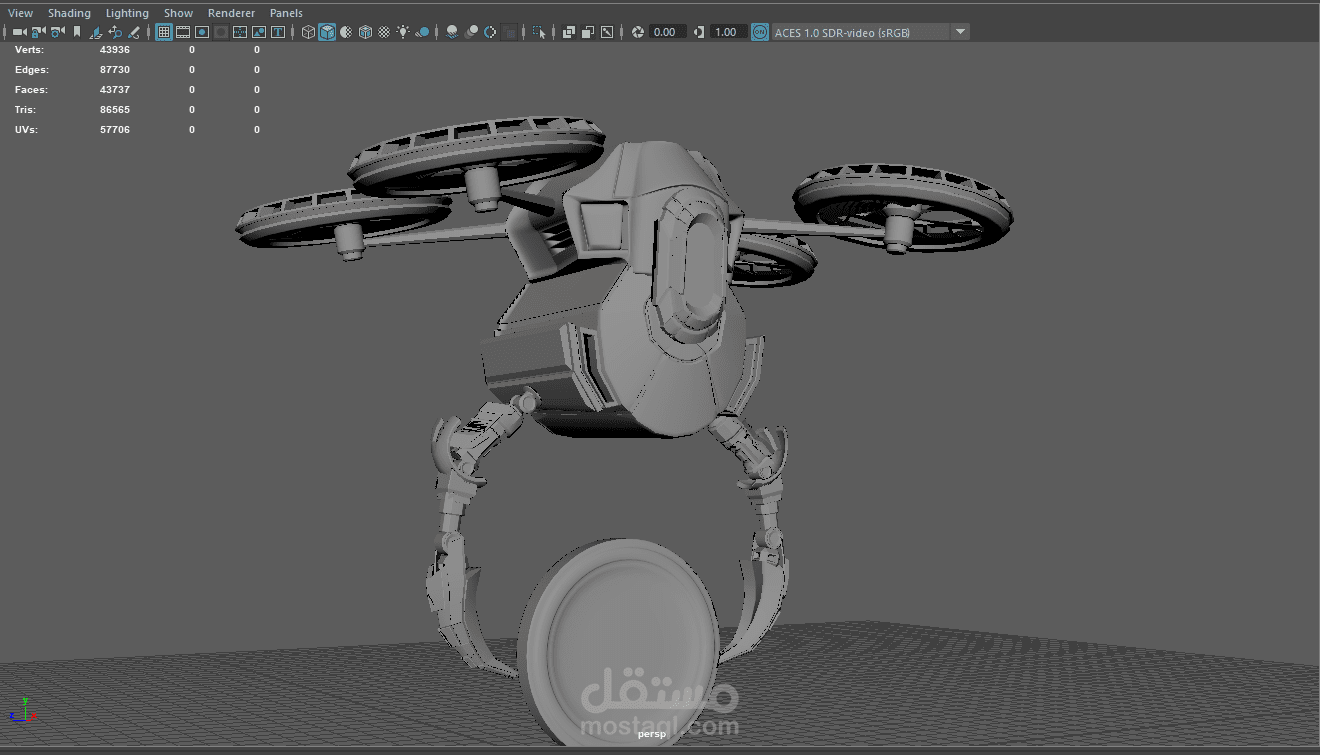Viewport: 1320px width, 755px height.
Task: Click the edge count 87730
Action: (x=115, y=70)
